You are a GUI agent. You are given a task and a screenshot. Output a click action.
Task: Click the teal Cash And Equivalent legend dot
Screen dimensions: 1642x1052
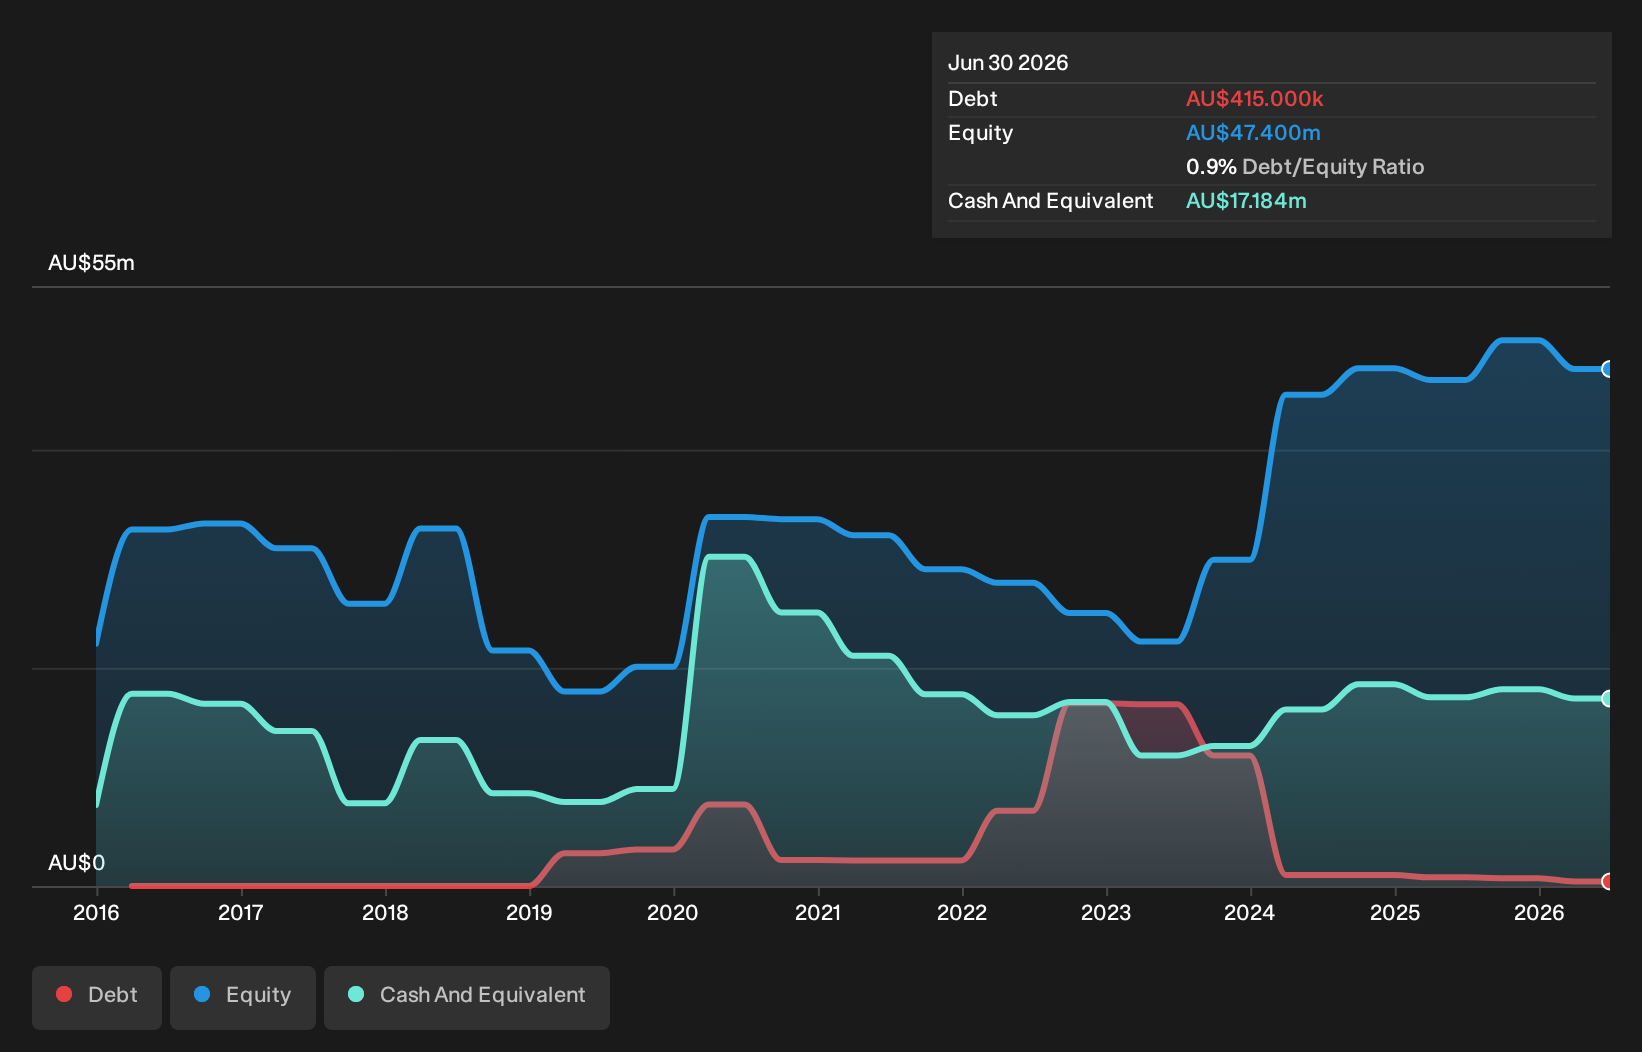click(356, 994)
